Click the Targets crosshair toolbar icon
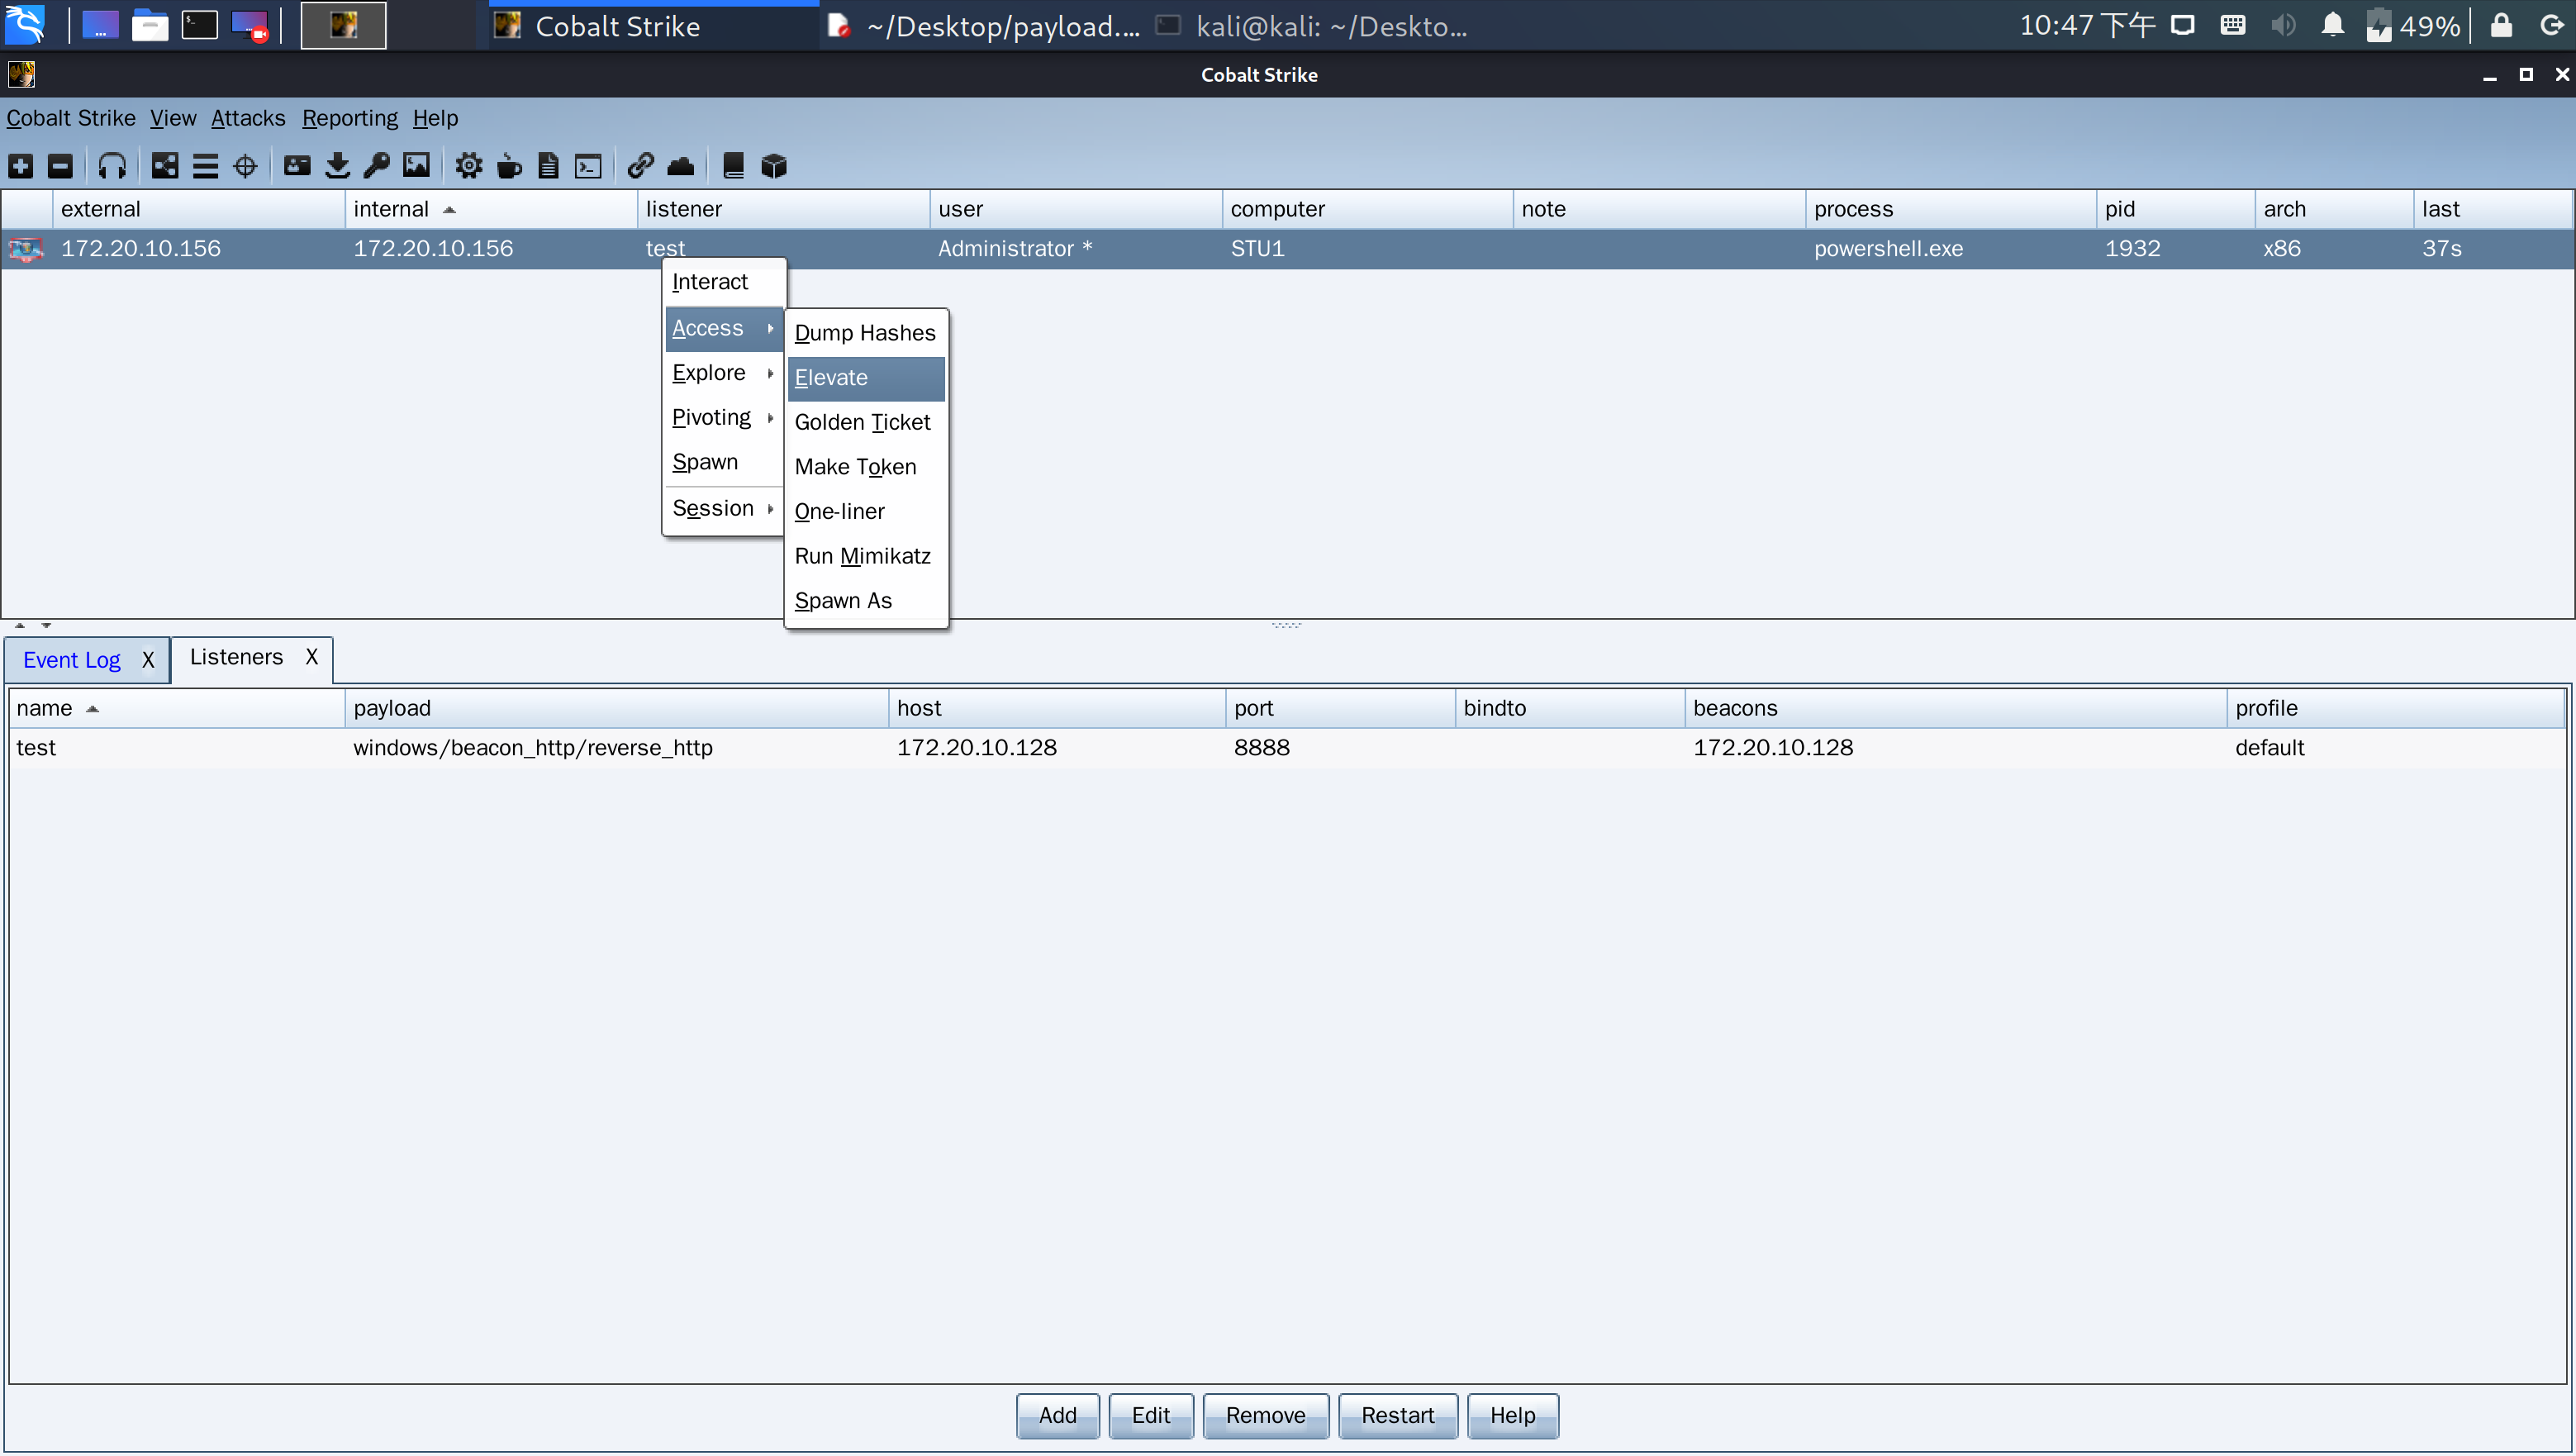This screenshot has height=1456, width=2576. [245, 166]
